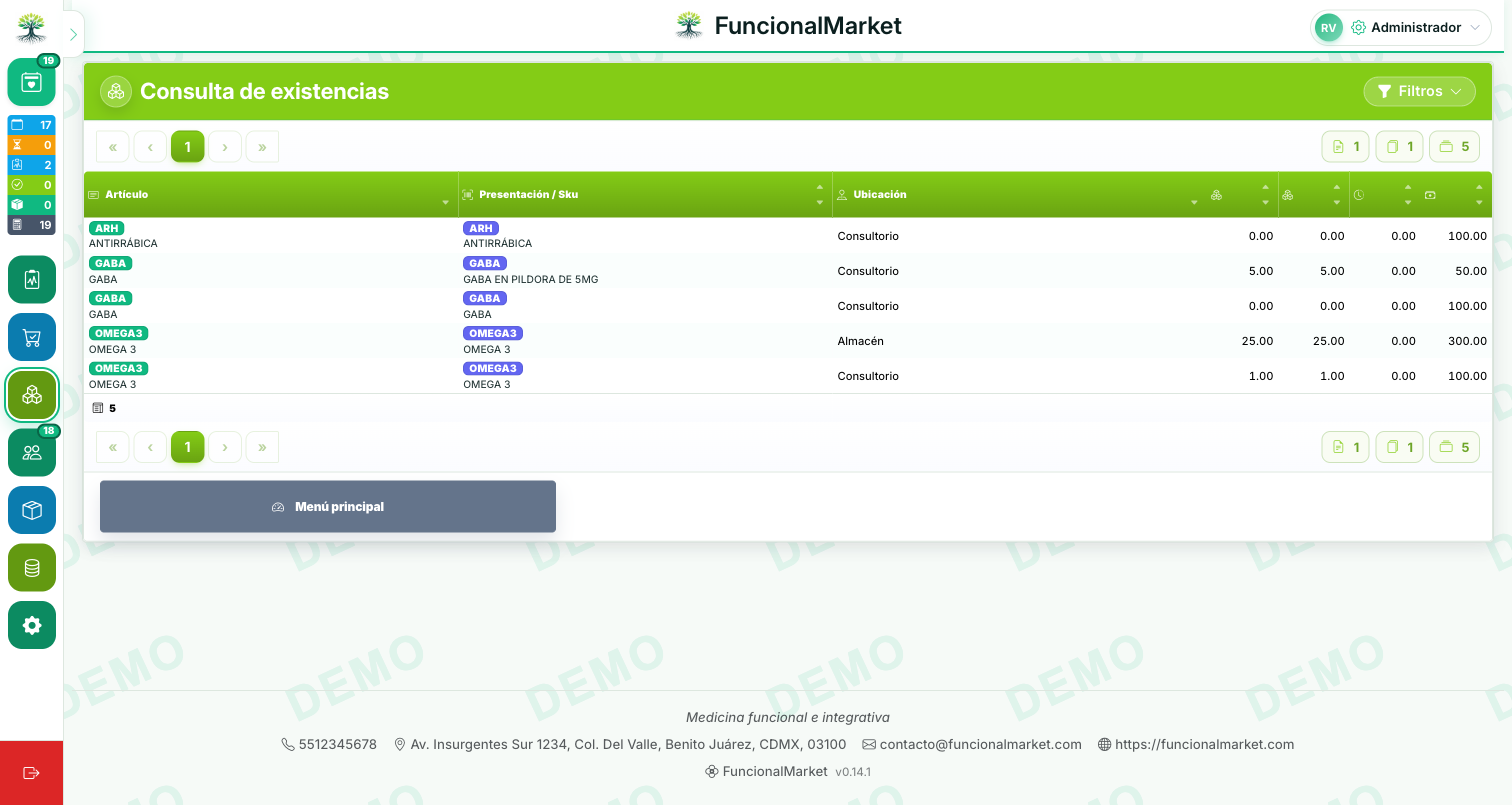Click the record count icon in table footer

pos(98,408)
